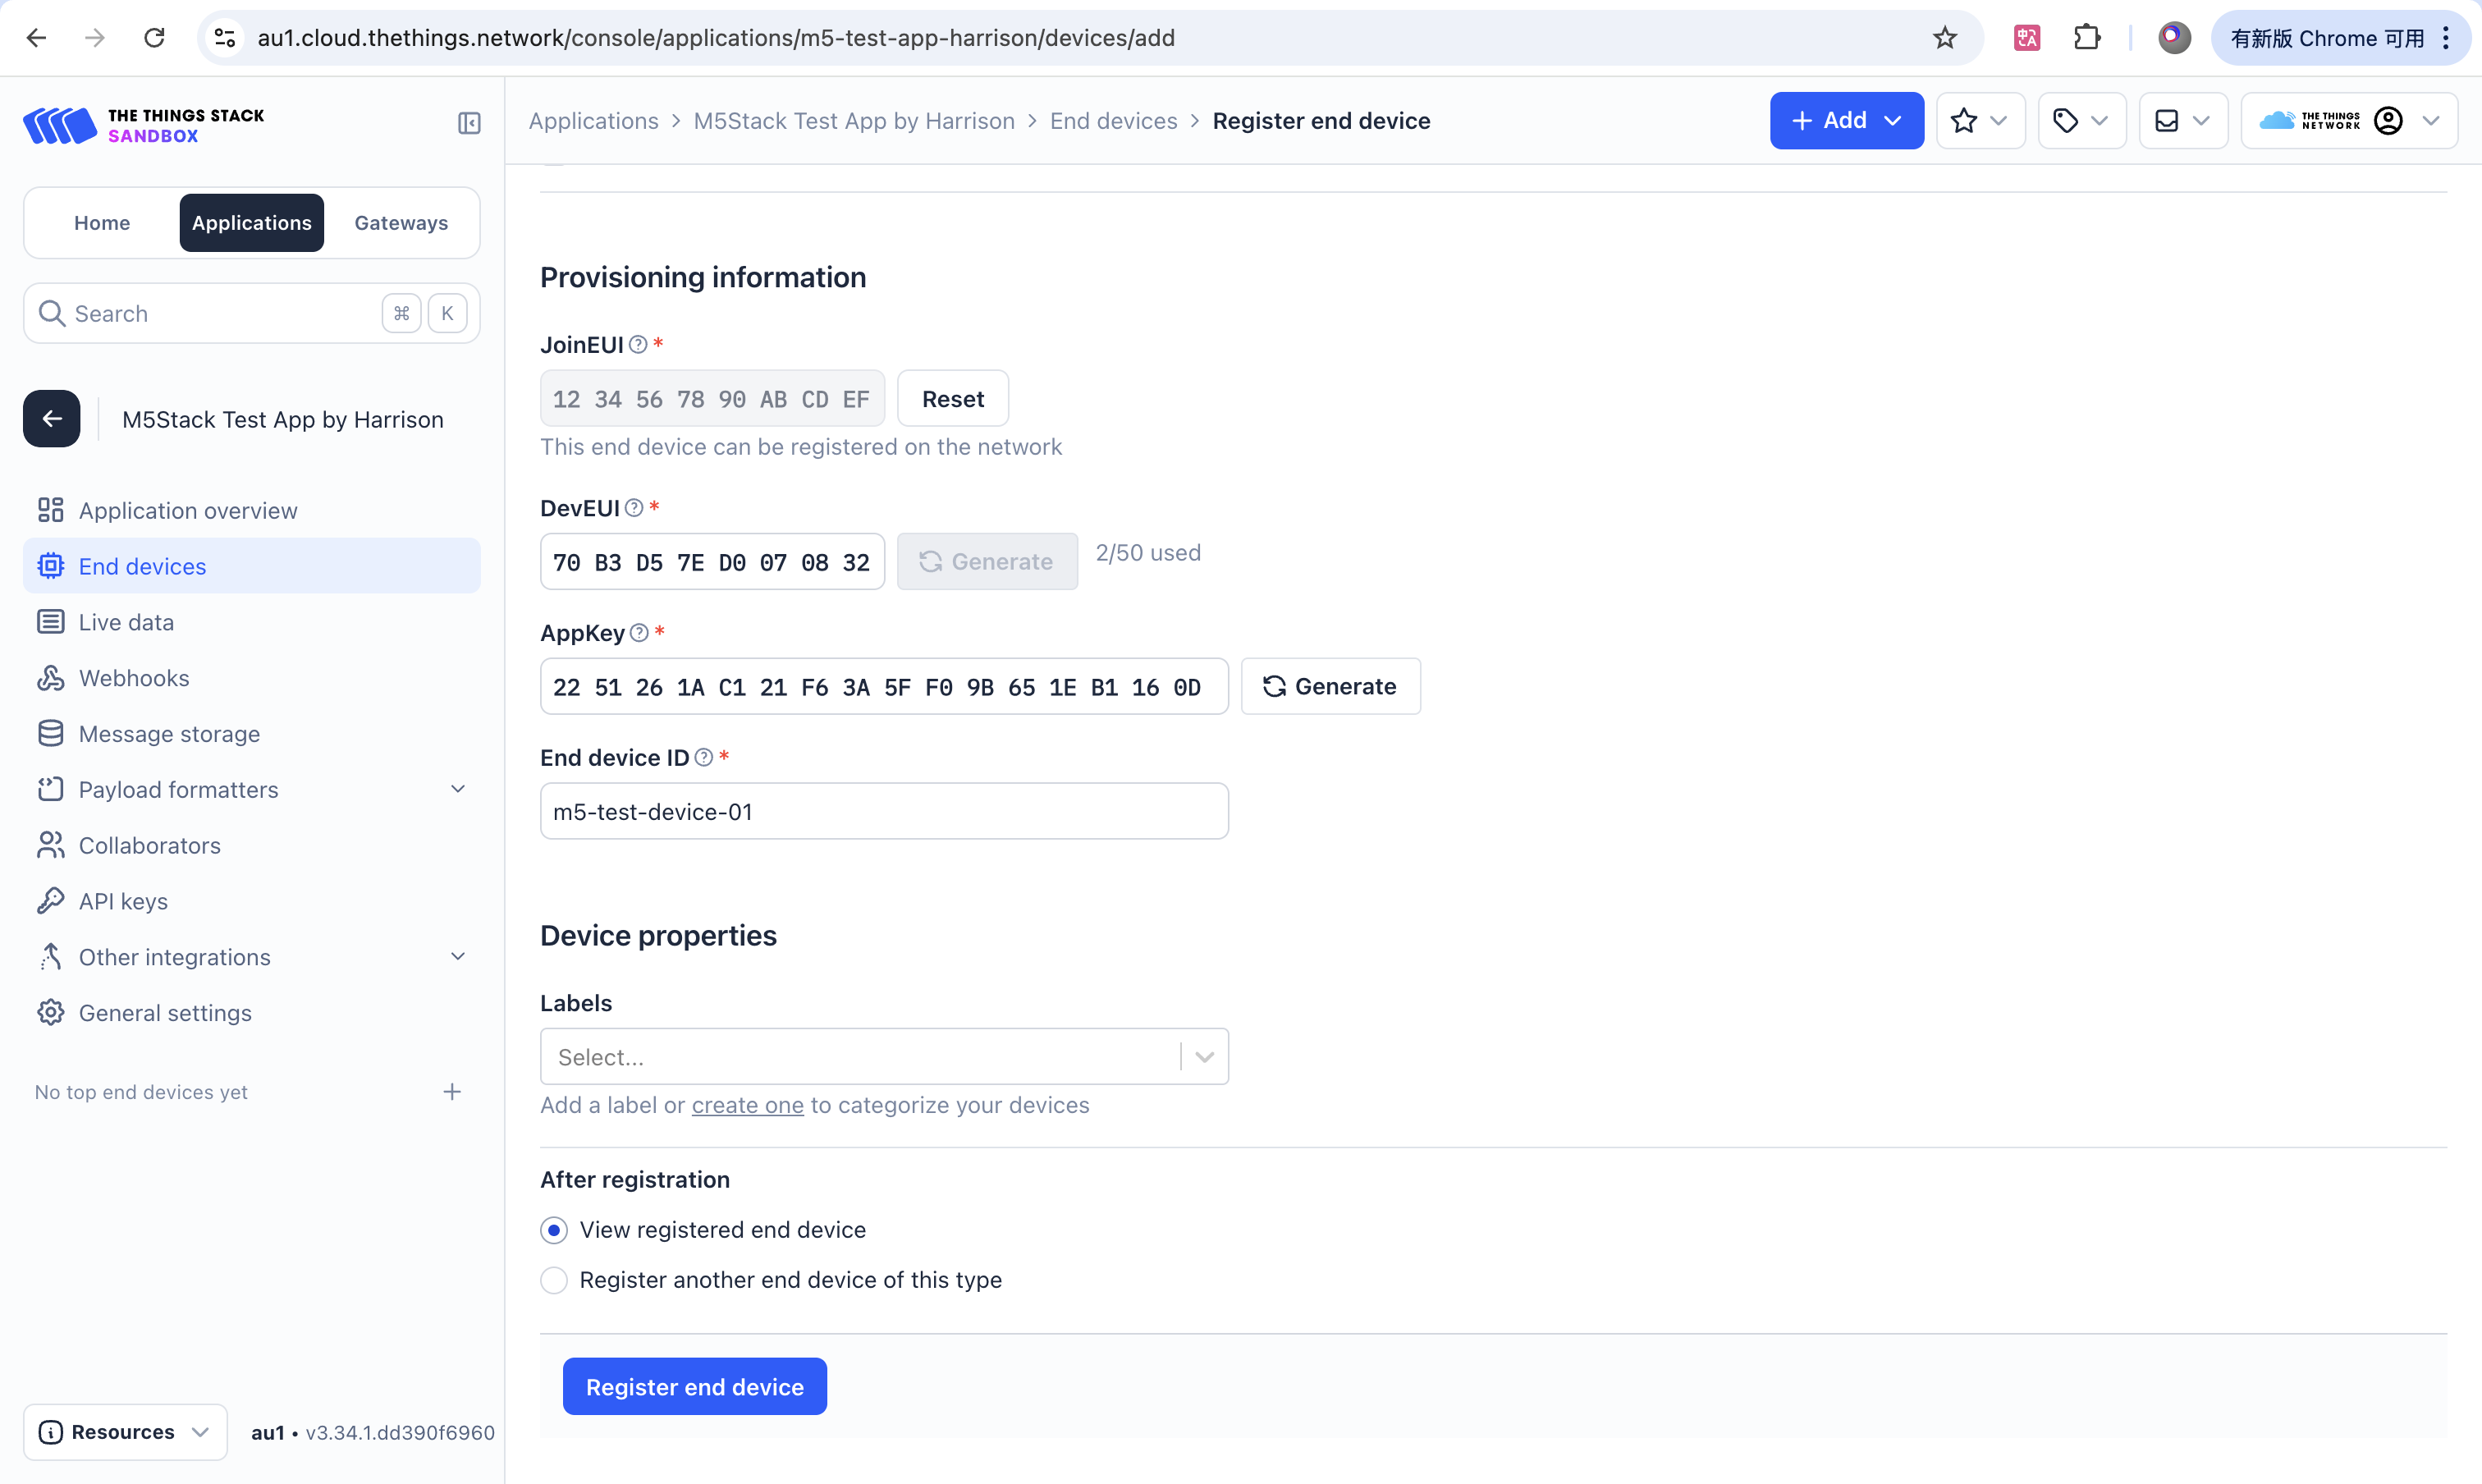Click the JoinEUI help icon
The height and width of the screenshot is (1484, 2482).
(x=638, y=344)
